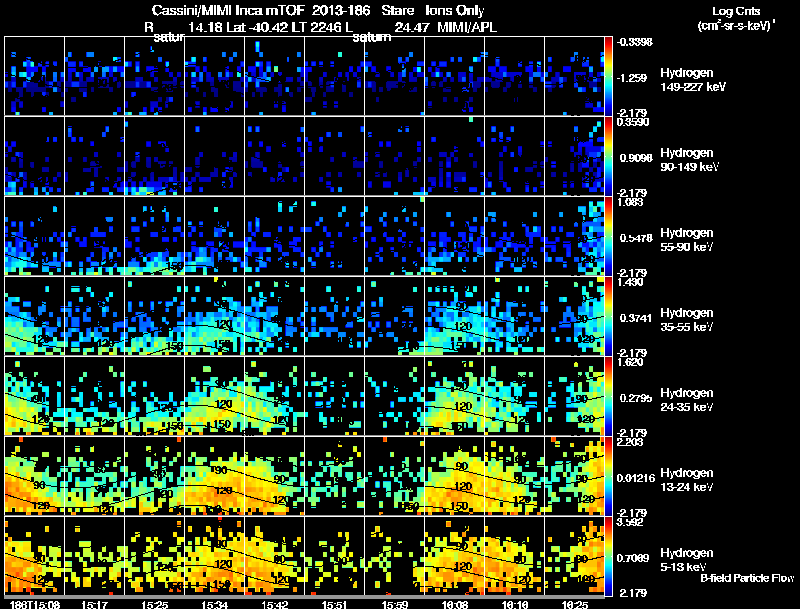Screen dimensions: 800x609
Task: Click the '15:51' time axis label
Action: click(334, 604)
